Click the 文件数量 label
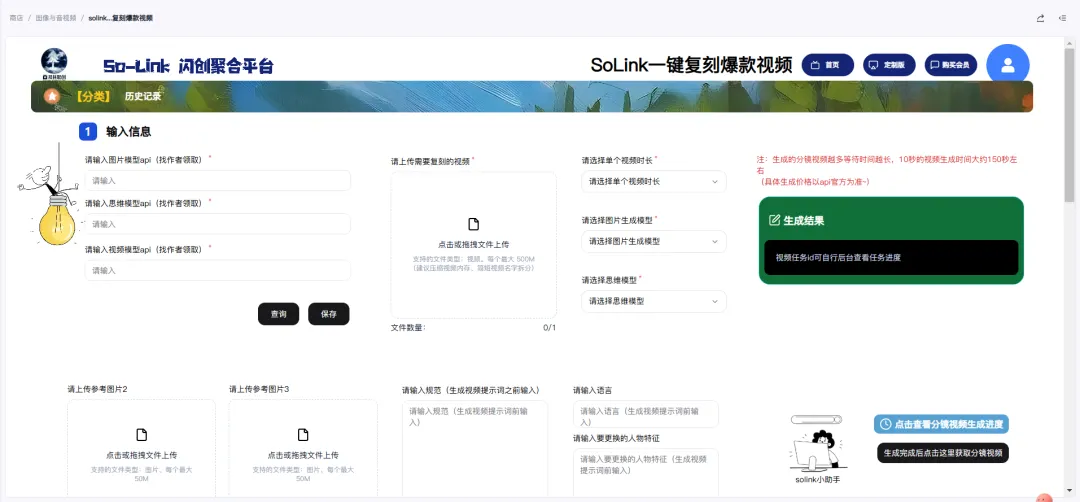This screenshot has height=502, width=1080. pos(408,328)
